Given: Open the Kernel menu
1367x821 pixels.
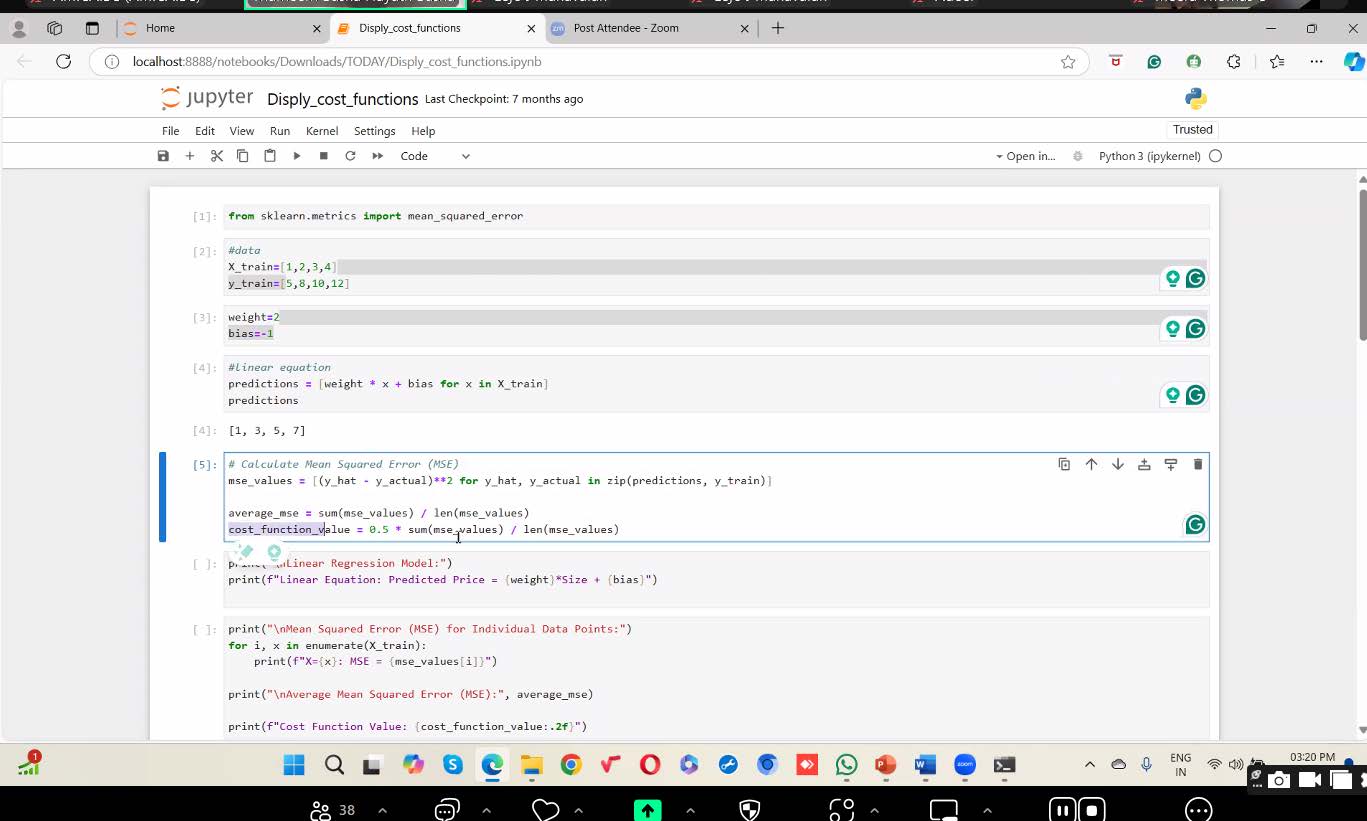Looking at the screenshot, I should click(x=322, y=131).
